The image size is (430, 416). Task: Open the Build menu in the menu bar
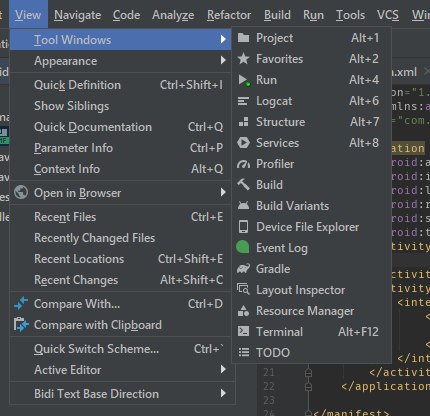pyautogui.click(x=277, y=15)
